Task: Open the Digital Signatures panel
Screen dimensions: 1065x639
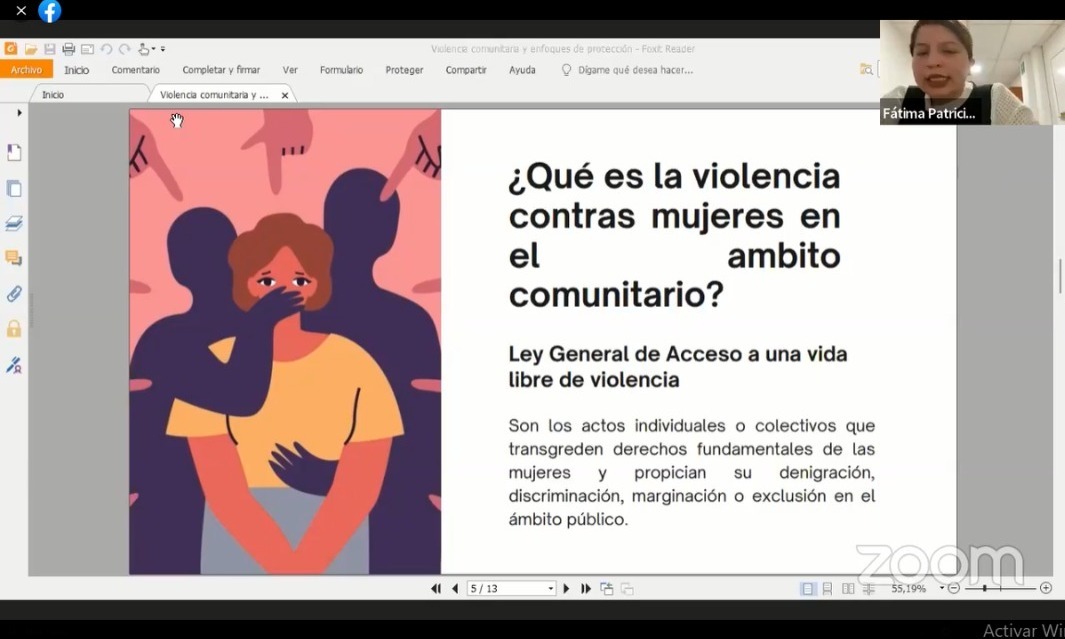Action: (x=14, y=365)
